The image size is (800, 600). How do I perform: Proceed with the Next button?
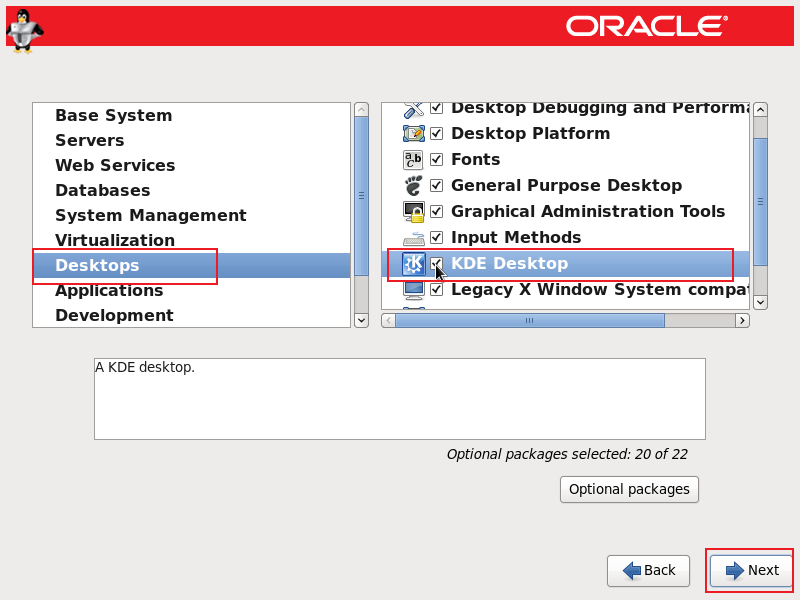(751, 570)
